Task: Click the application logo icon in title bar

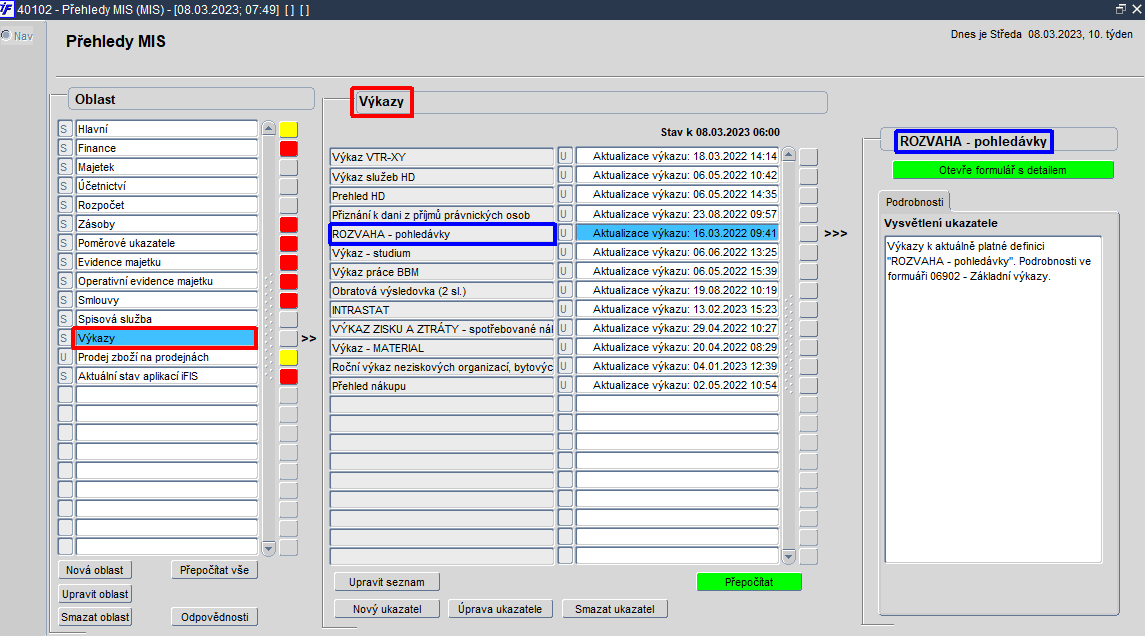Action: coord(7,9)
